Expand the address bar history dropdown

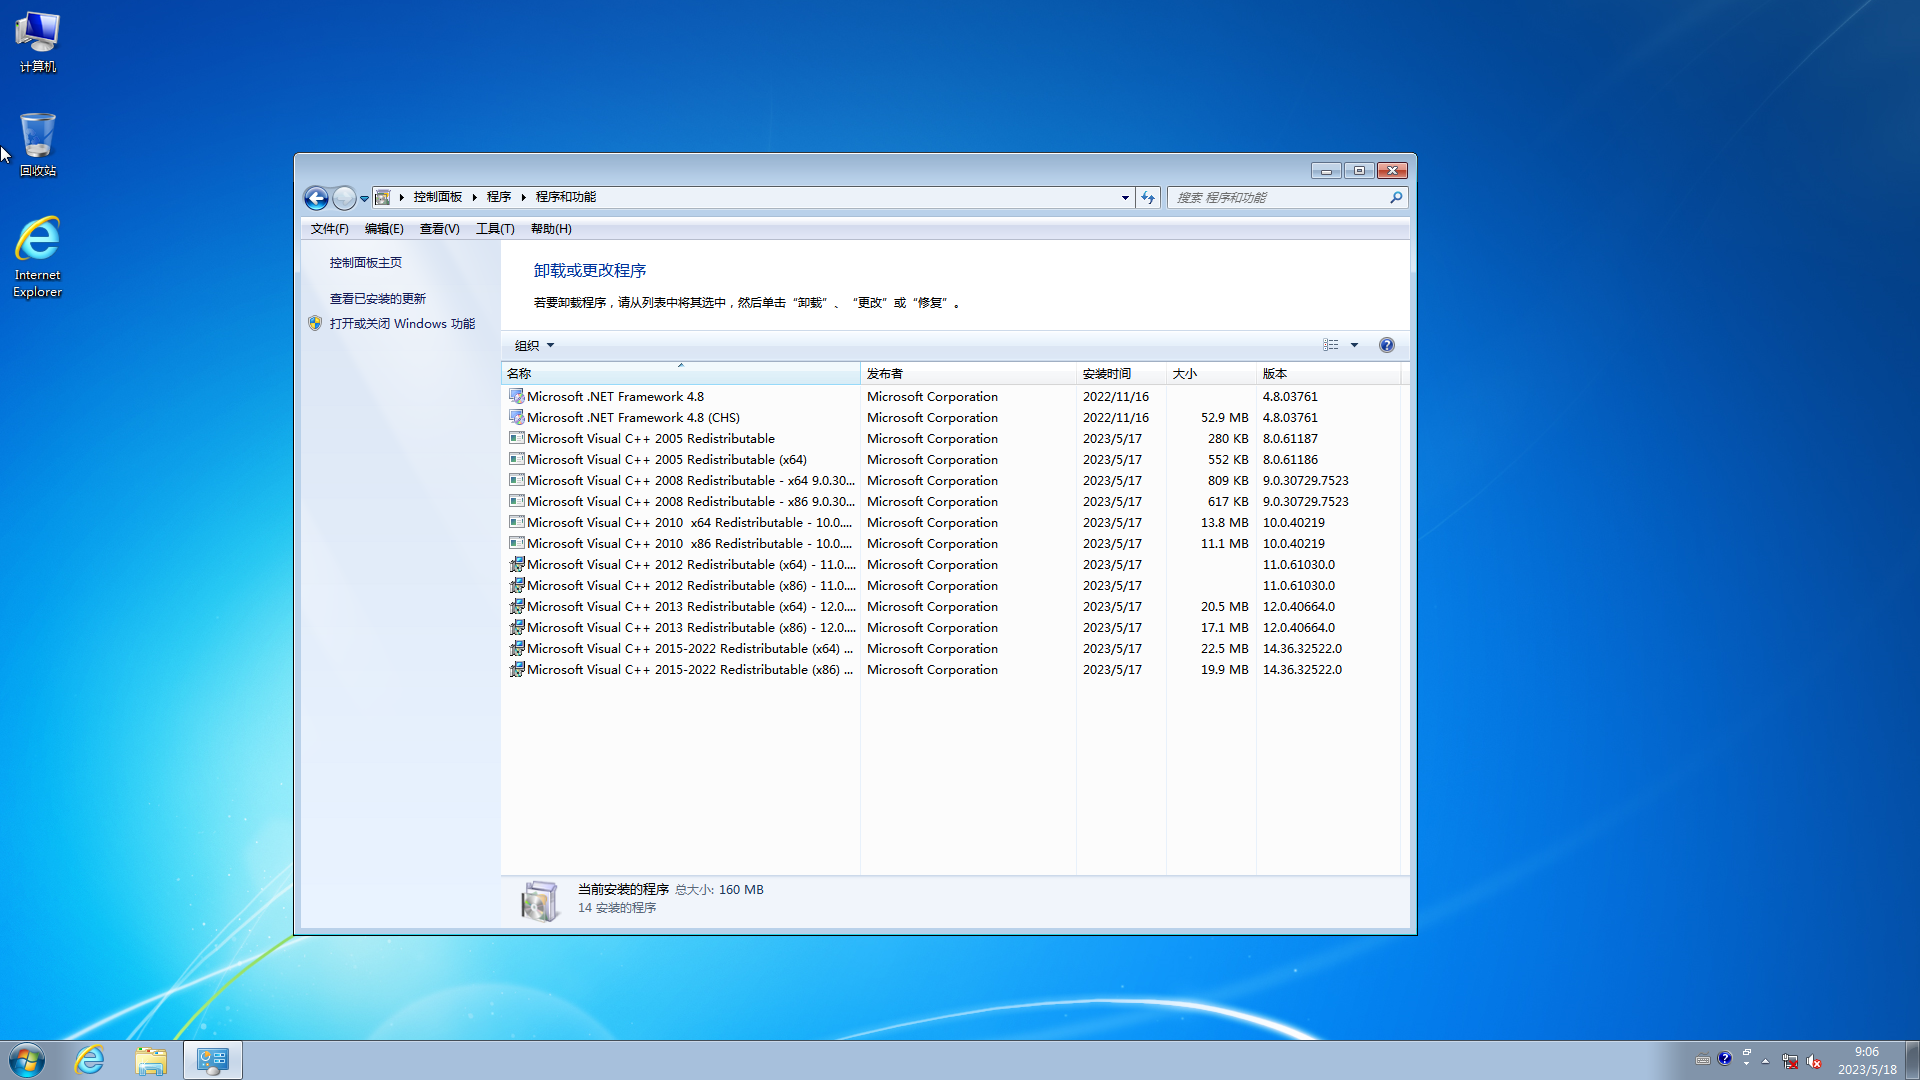point(1124,198)
